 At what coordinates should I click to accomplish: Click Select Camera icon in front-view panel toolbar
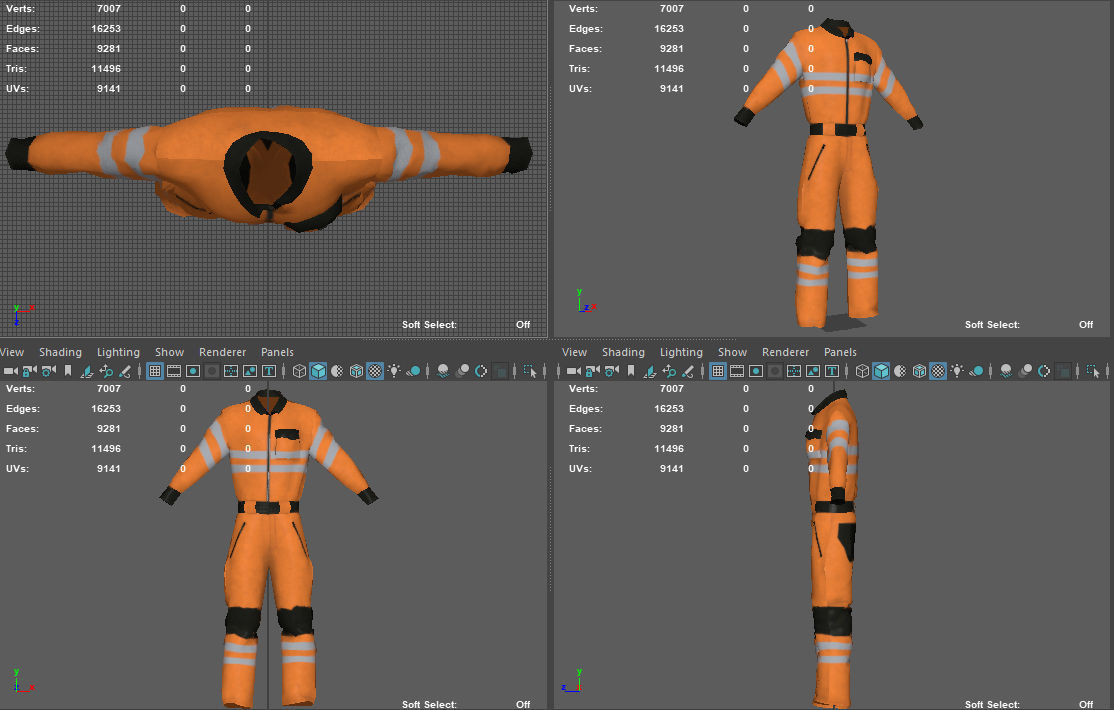(x=11, y=371)
